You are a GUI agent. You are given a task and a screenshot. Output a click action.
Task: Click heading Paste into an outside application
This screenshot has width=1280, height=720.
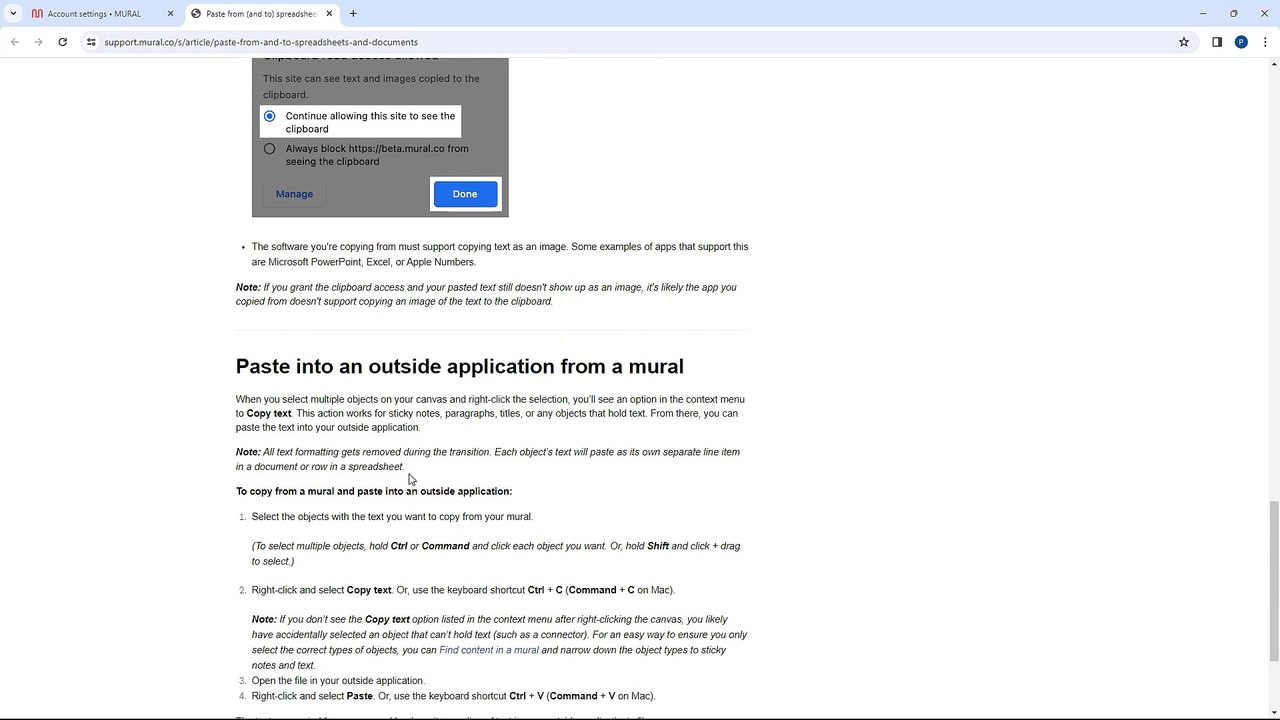coord(460,366)
